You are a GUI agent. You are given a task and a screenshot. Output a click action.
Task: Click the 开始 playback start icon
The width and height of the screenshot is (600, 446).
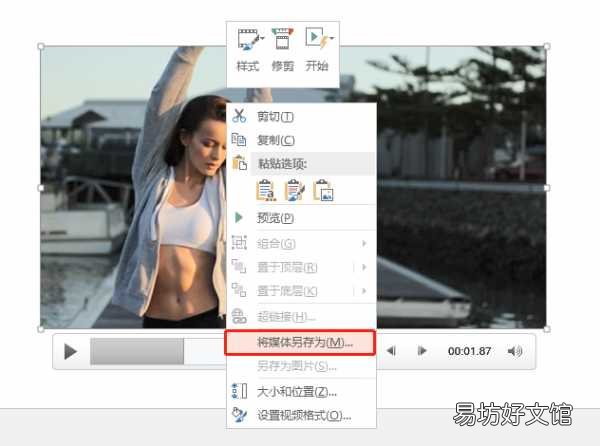316,39
